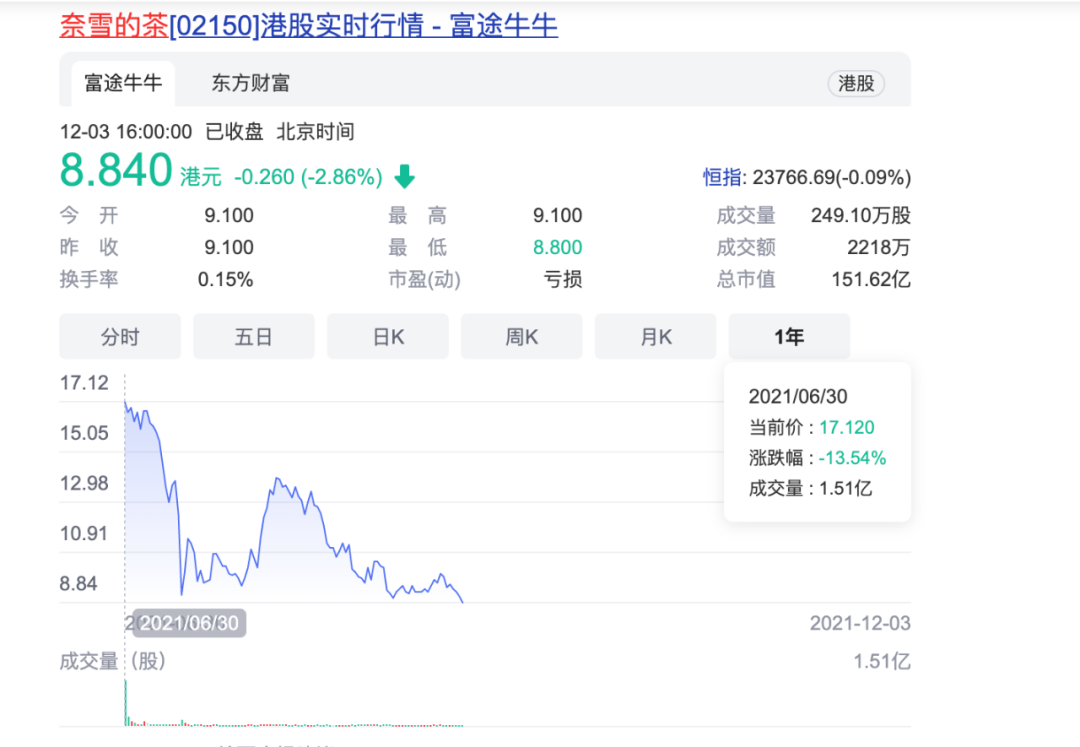Click the 总市值 value 151.62亿

point(871,279)
